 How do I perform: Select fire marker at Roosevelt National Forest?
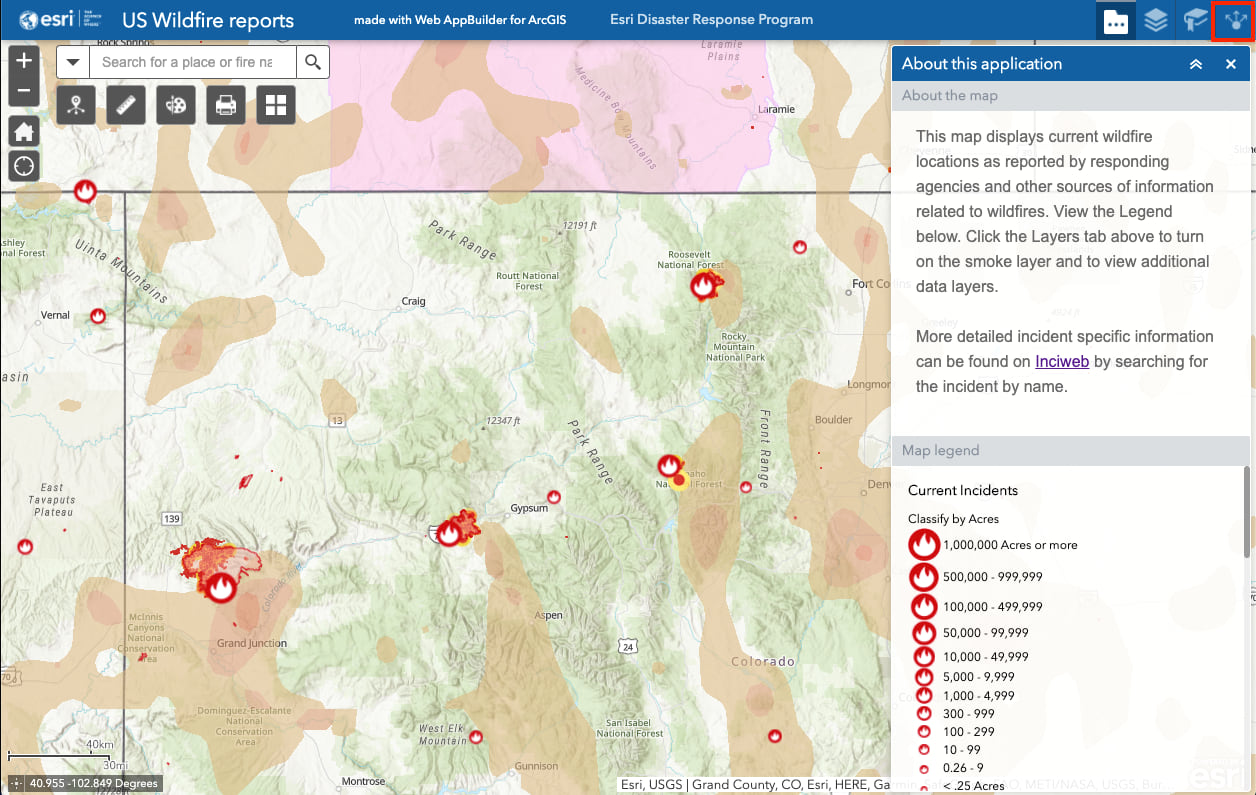tap(704, 286)
